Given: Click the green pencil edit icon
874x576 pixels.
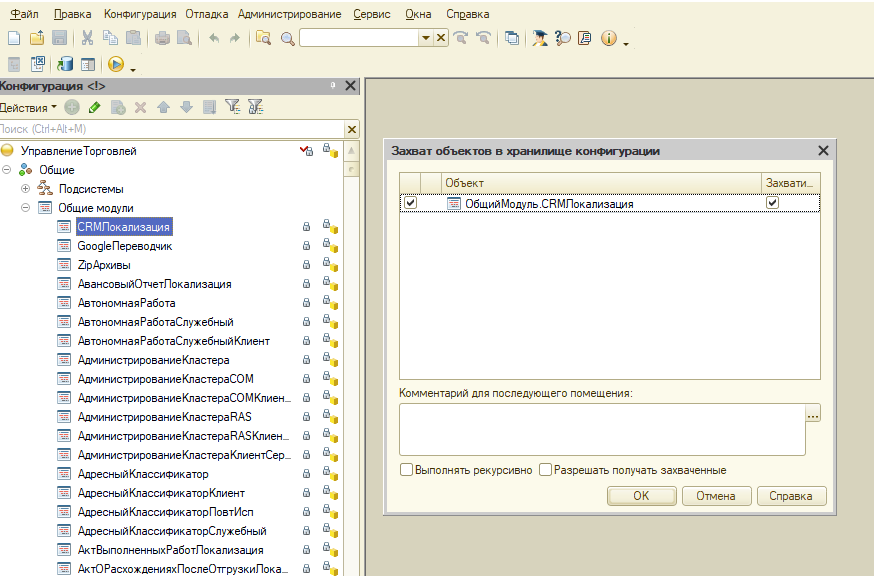Looking at the screenshot, I should pyautogui.click(x=95, y=107).
